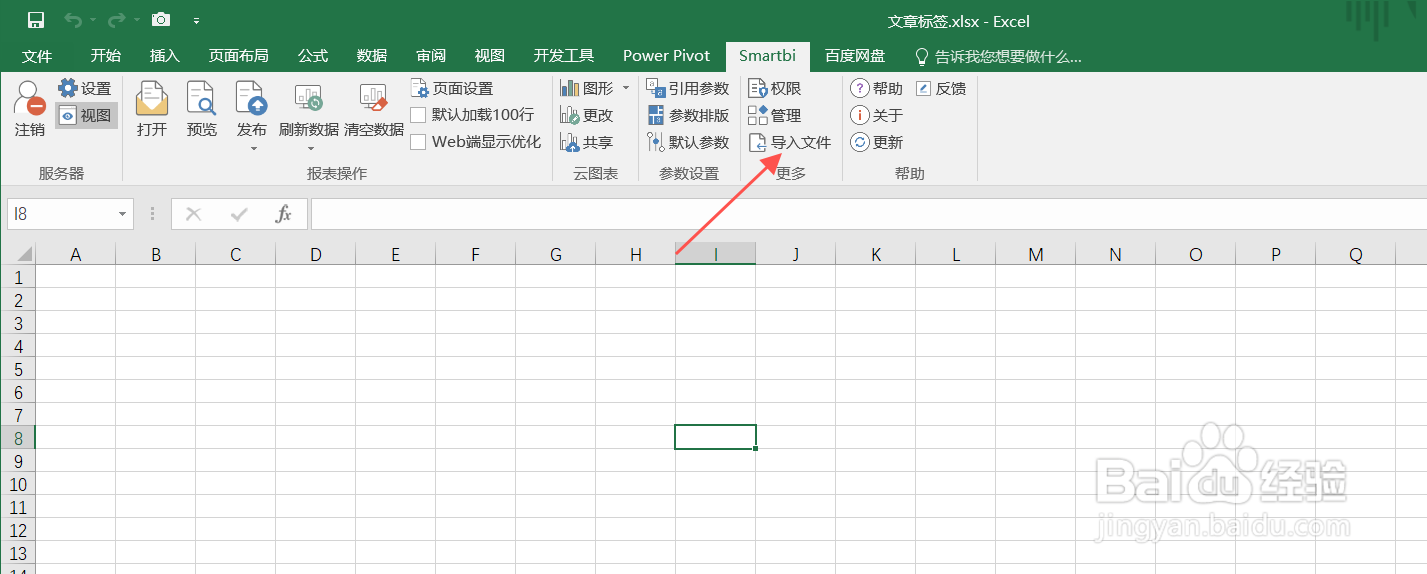Click the camera screenshot icon in title bar
This screenshot has width=1427, height=574.
(x=160, y=20)
